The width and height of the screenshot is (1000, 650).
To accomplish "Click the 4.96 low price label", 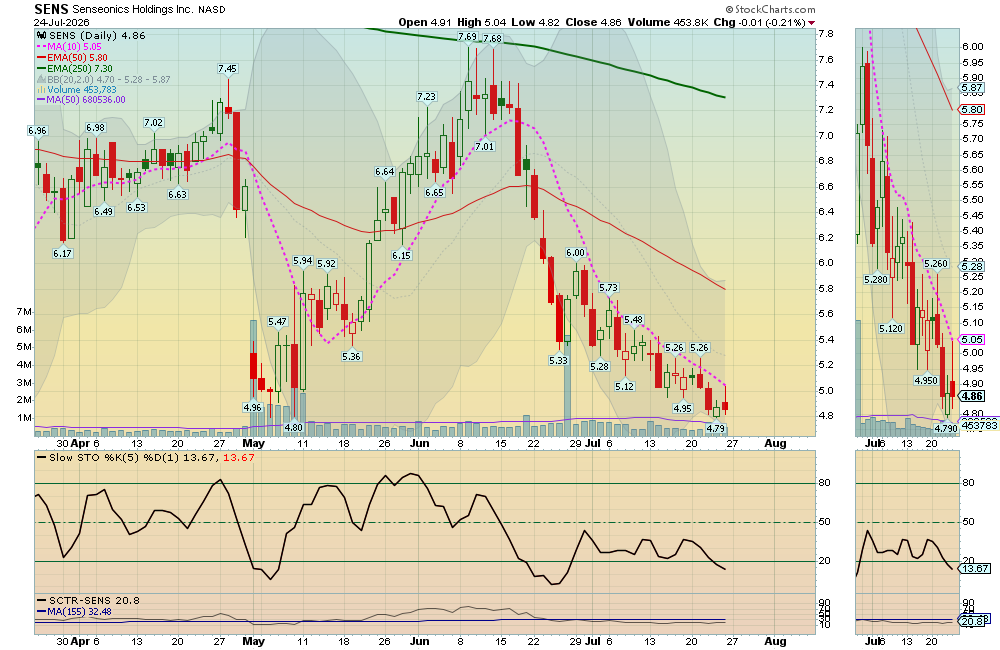I will coord(253,407).
